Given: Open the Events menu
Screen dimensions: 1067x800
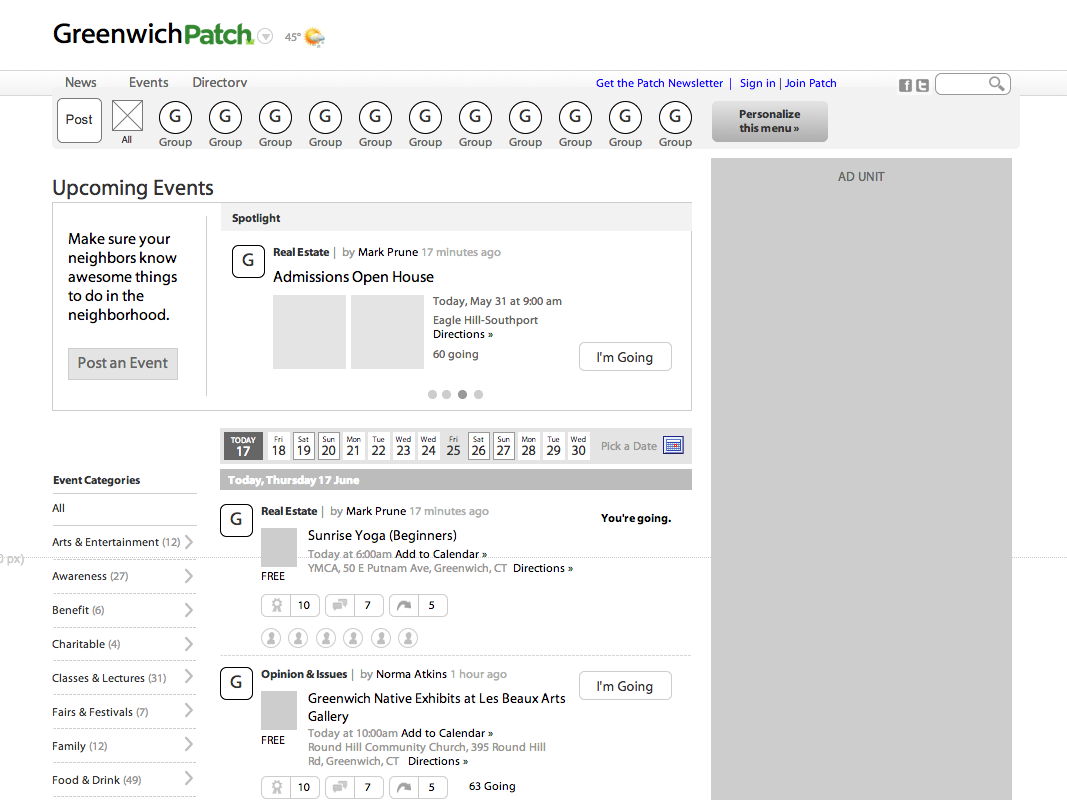Looking at the screenshot, I should click(x=148, y=82).
